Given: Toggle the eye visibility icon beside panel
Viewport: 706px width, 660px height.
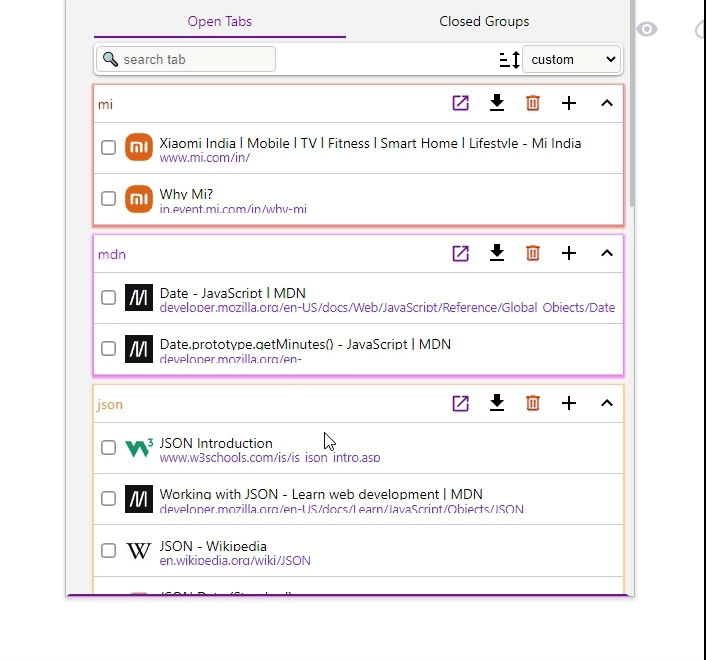Looking at the screenshot, I should click(647, 29).
